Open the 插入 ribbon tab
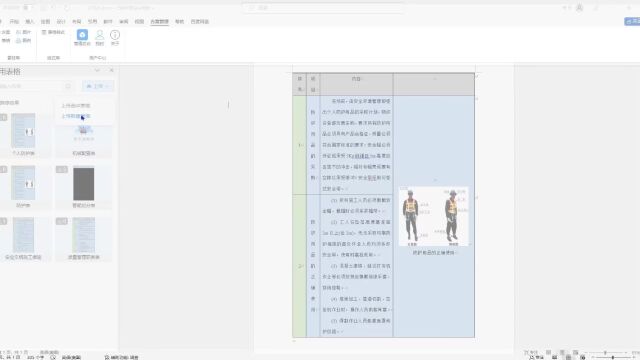The height and width of the screenshot is (360, 640). pos(30,22)
